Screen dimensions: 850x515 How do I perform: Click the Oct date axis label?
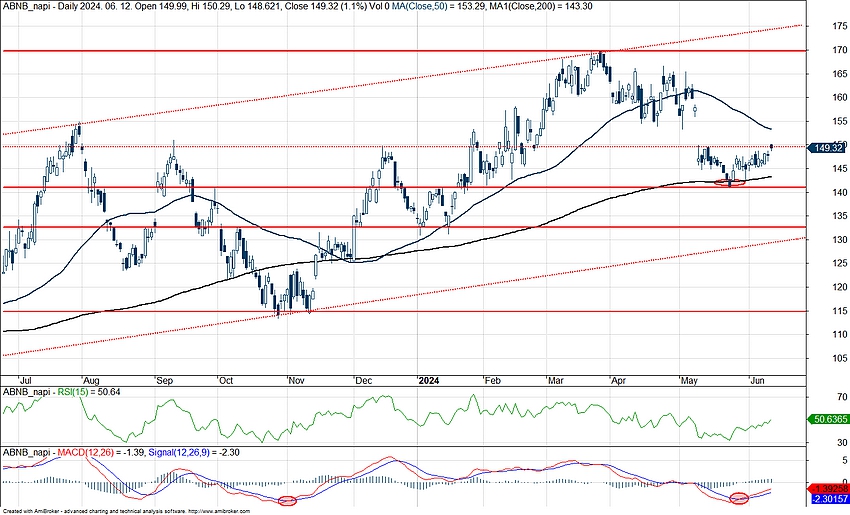[x=226, y=381]
